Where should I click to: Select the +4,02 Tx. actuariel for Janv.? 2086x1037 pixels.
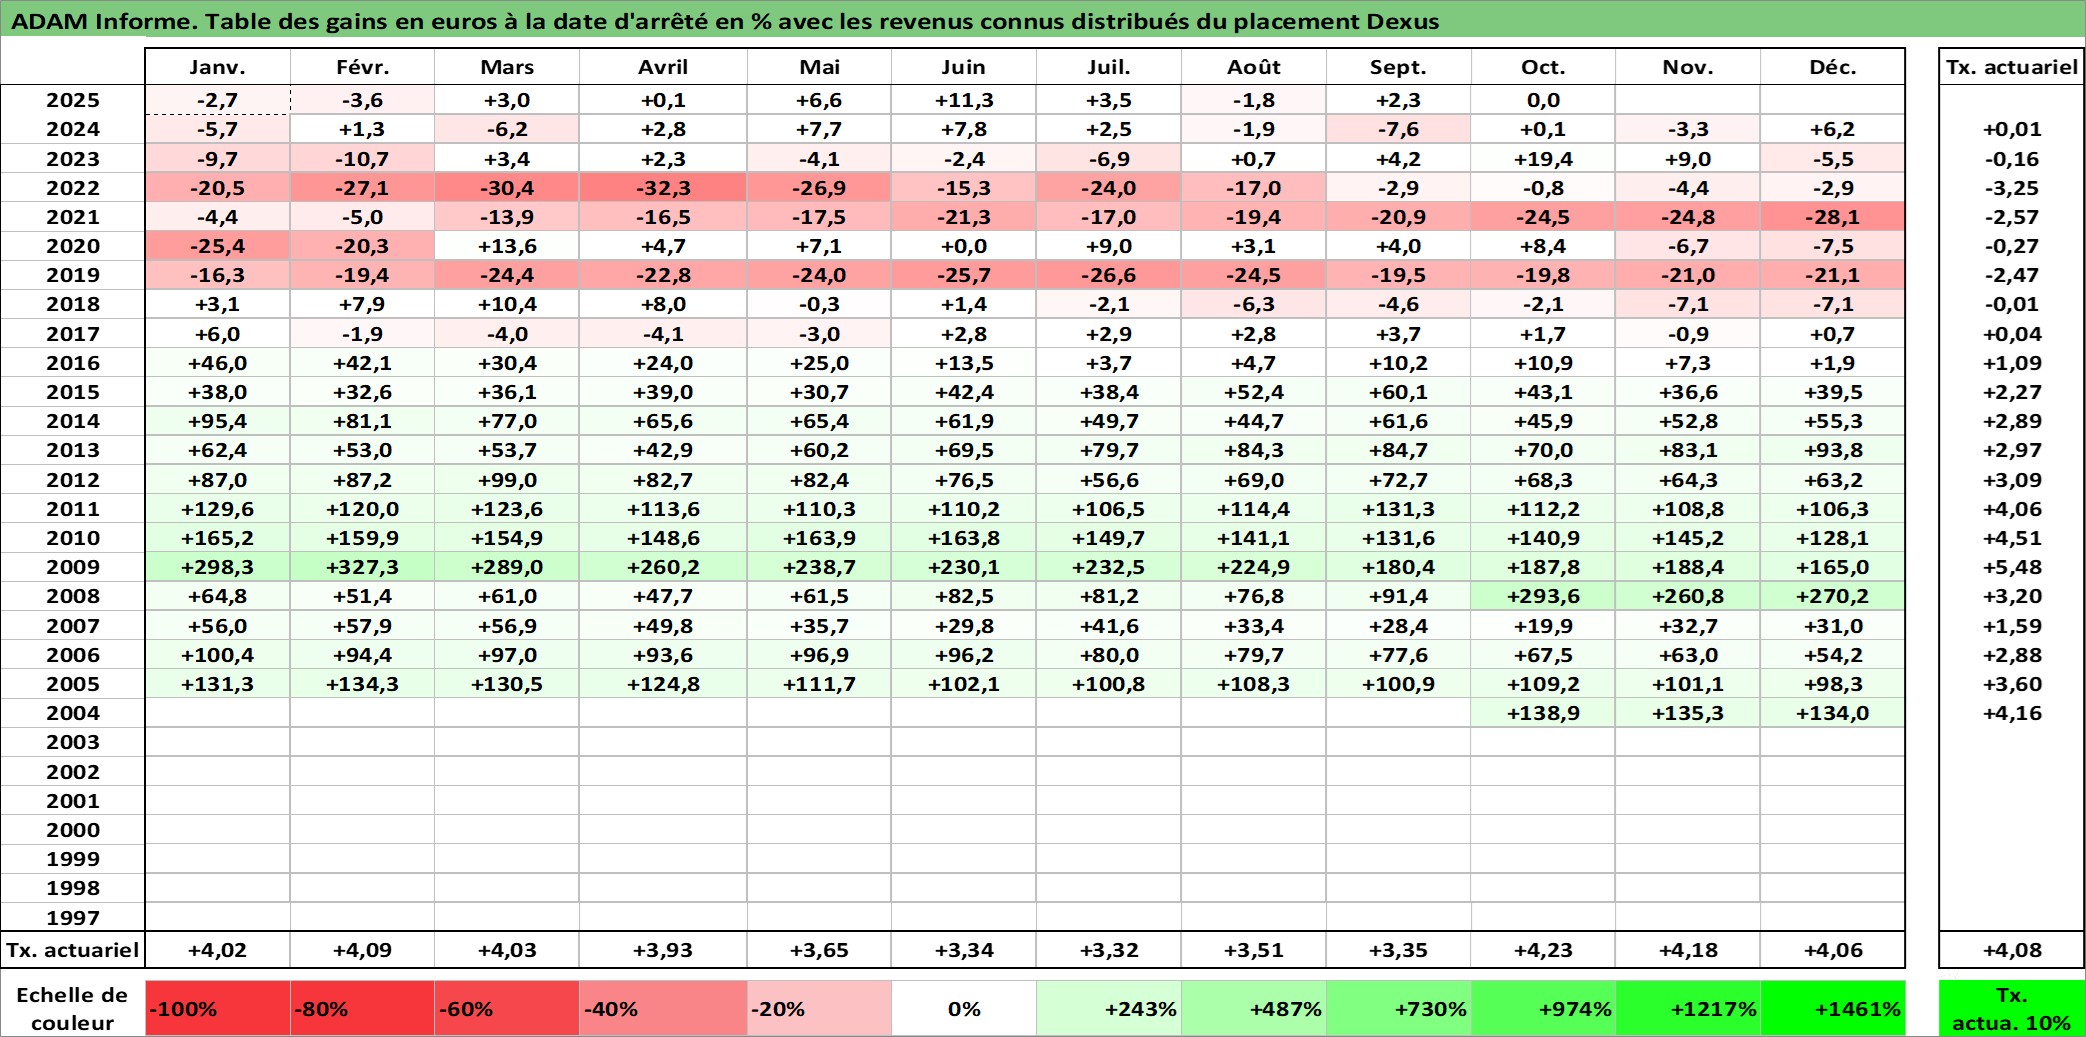pyautogui.click(x=218, y=950)
